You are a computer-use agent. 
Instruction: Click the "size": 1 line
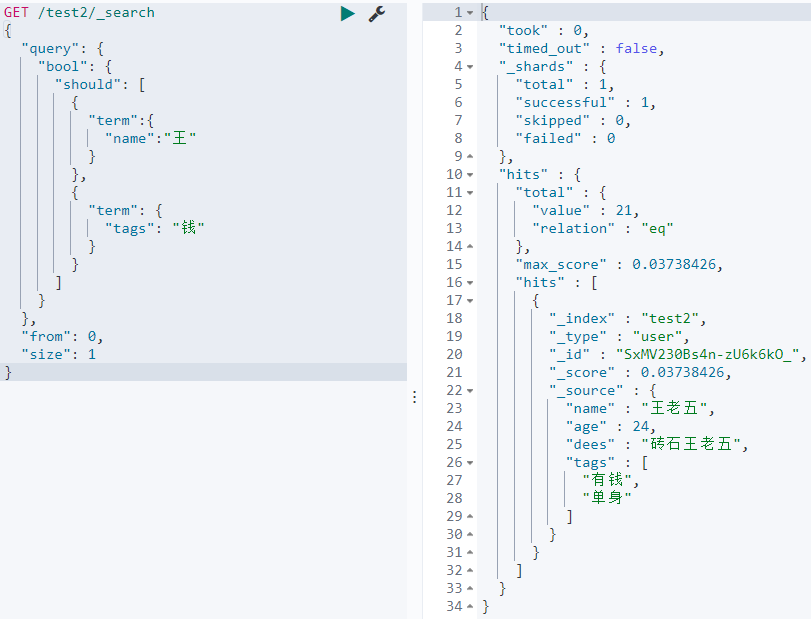point(58,354)
